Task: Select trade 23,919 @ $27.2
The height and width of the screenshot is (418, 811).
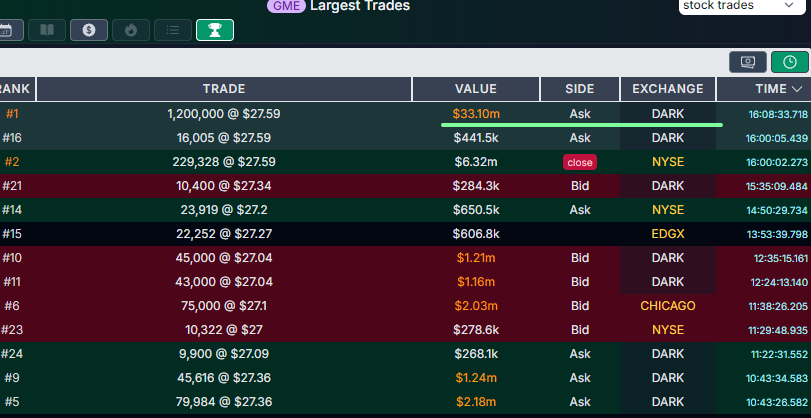Action: click(x=224, y=210)
